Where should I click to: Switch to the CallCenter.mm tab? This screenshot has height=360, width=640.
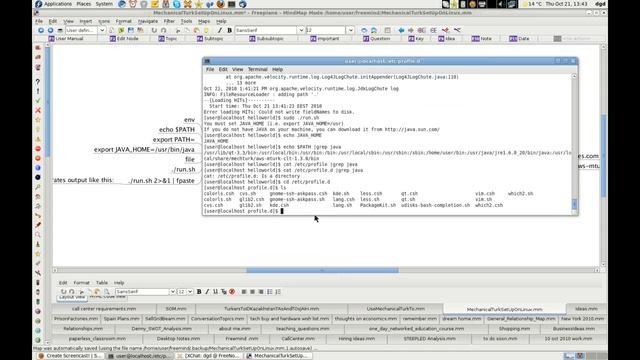298,339
